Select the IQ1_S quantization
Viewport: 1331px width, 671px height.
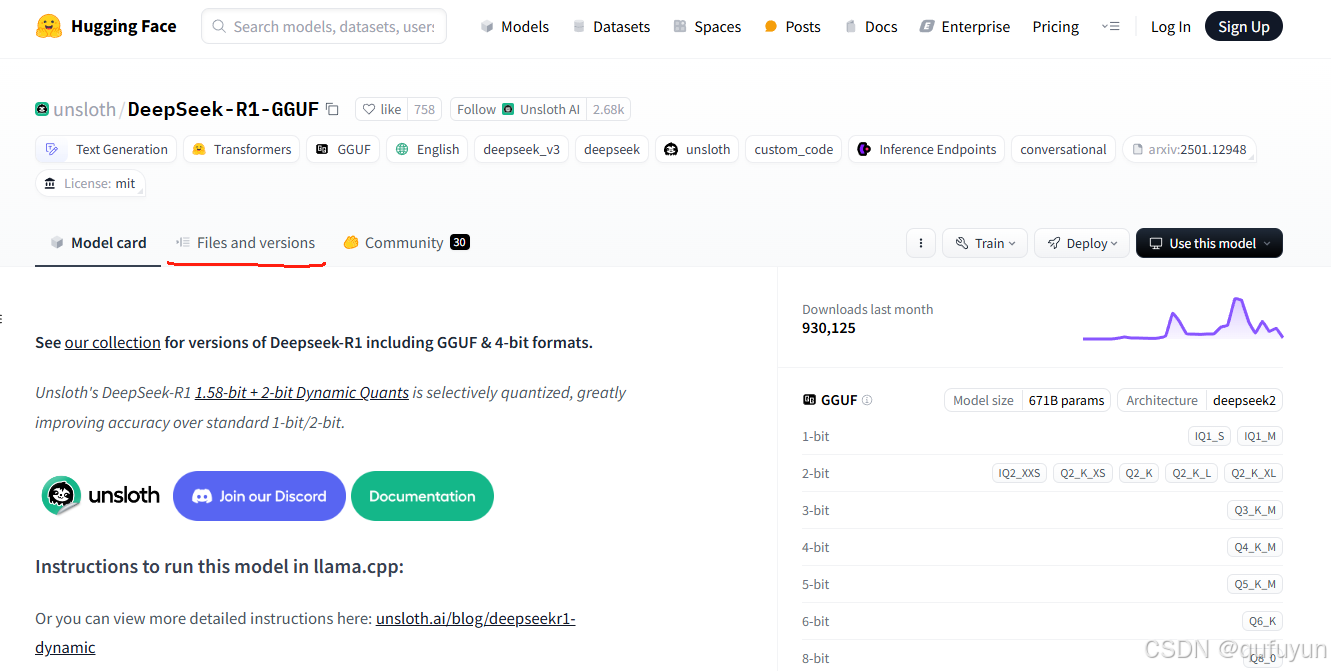click(1208, 436)
